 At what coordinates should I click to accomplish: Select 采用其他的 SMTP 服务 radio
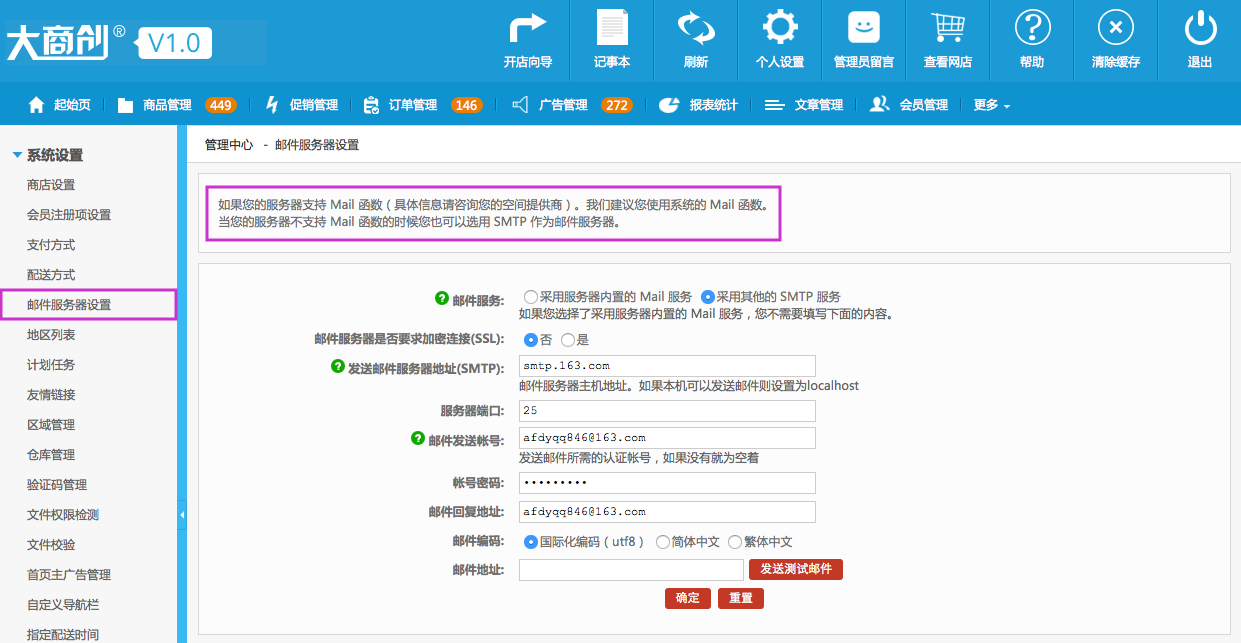click(708, 297)
